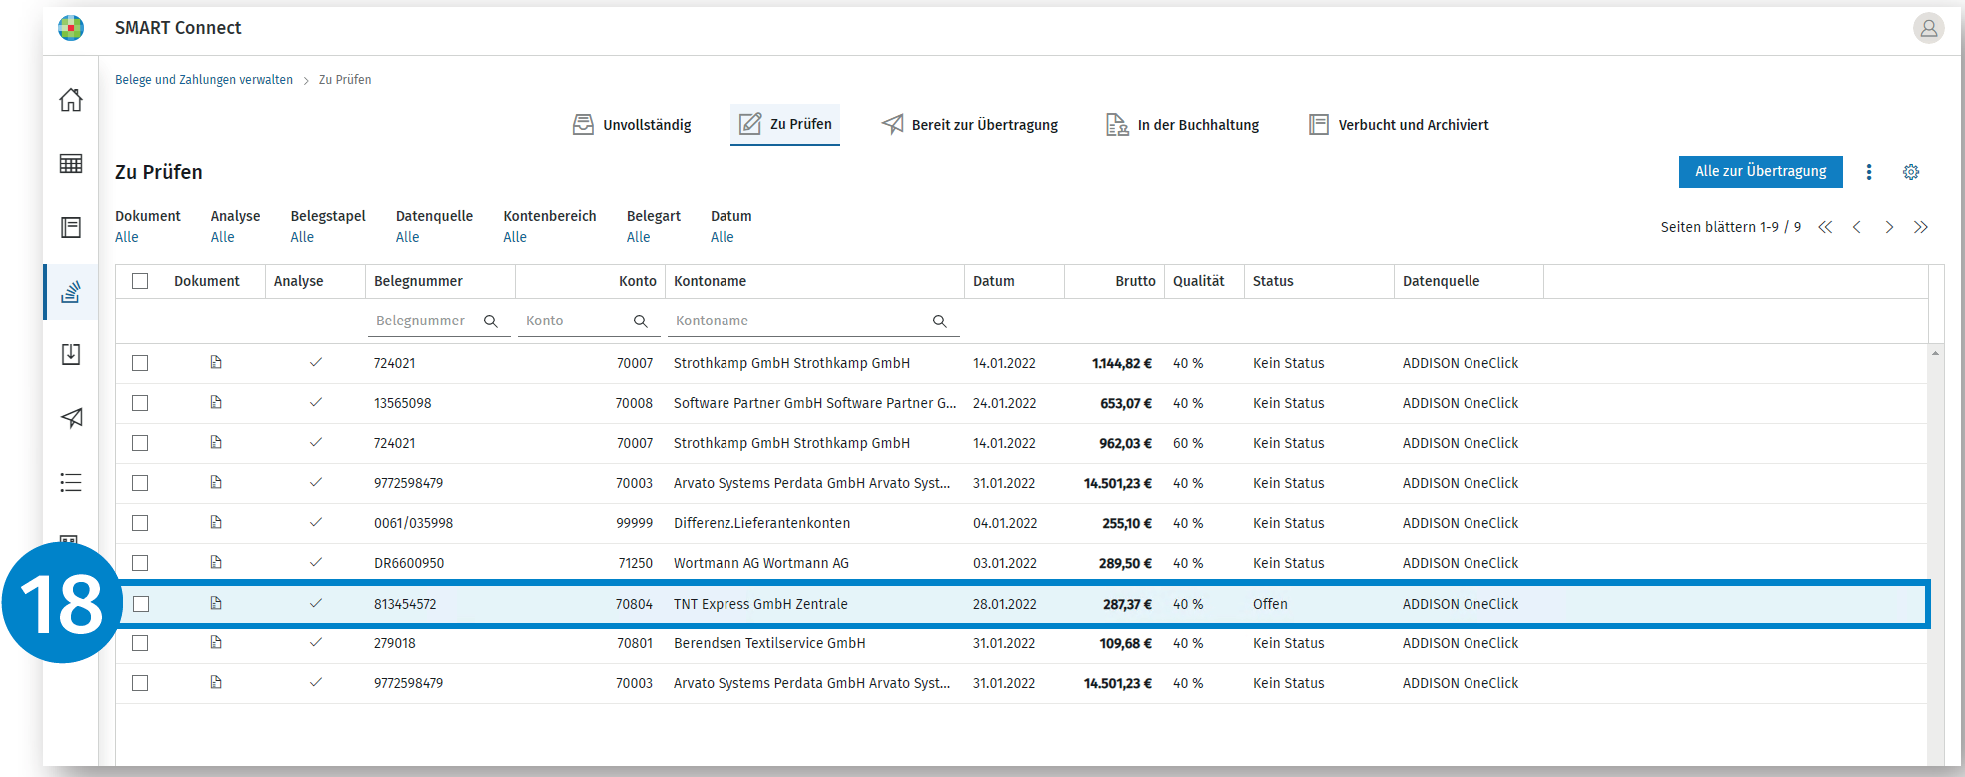Toggle the select-all checkbox in table header

pos(140,281)
